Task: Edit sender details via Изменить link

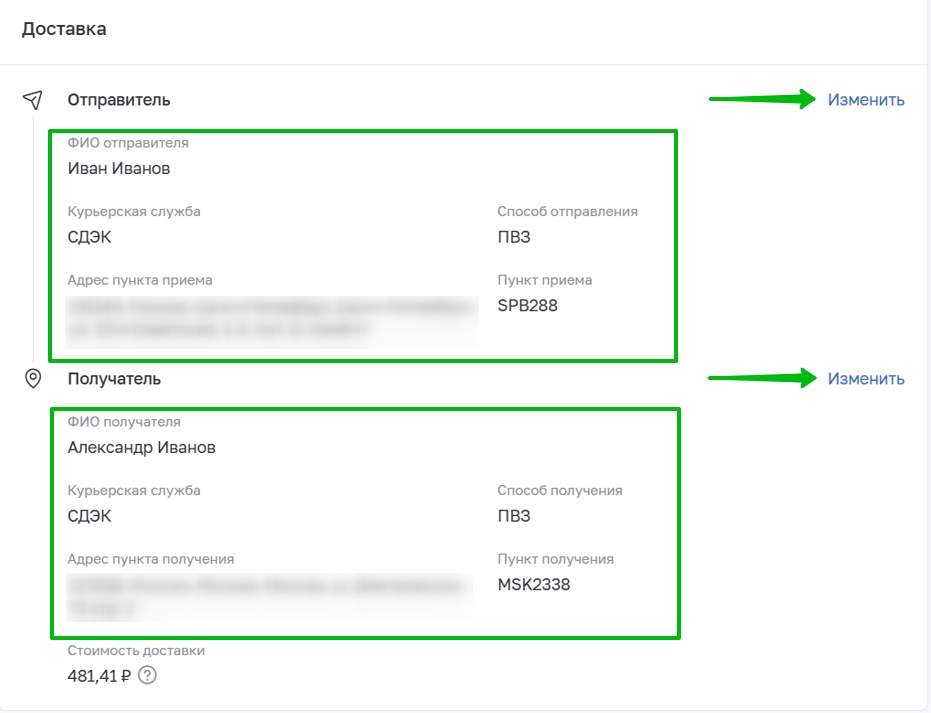Action: (866, 100)
